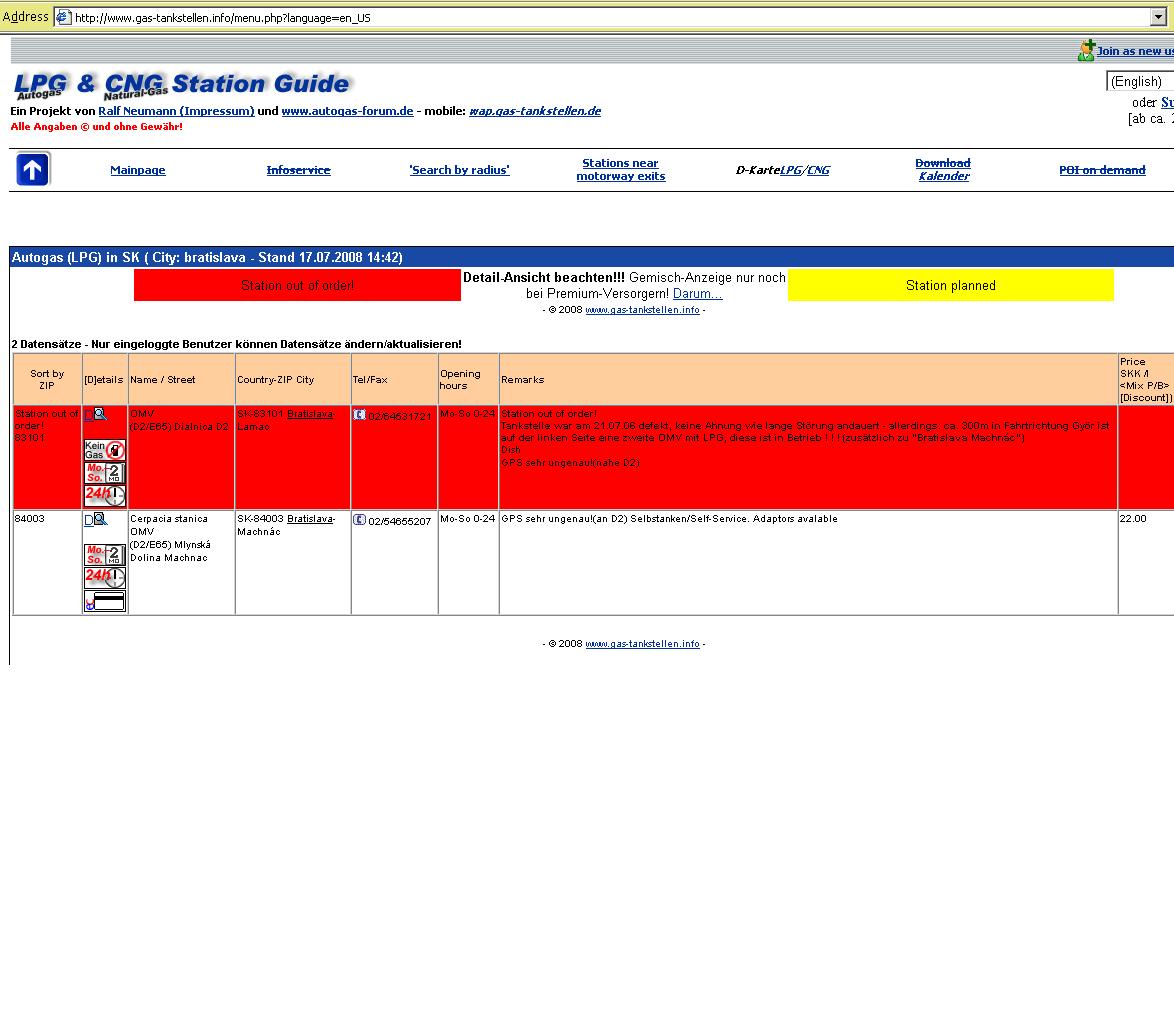Click the 2 Datensätze notice text
This screenshot has height=1032, width=1174.
point(237,344)
